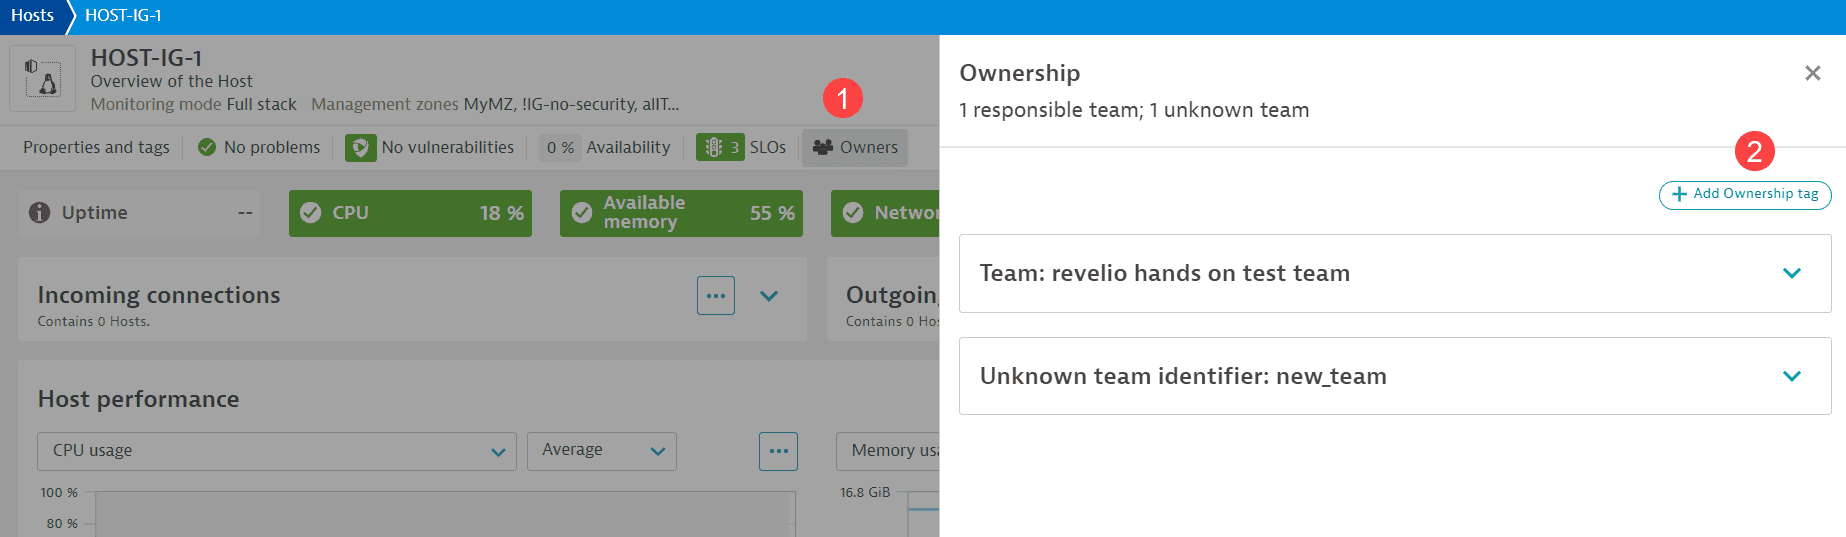Open Host performance chart options menu

coord(778,451)
